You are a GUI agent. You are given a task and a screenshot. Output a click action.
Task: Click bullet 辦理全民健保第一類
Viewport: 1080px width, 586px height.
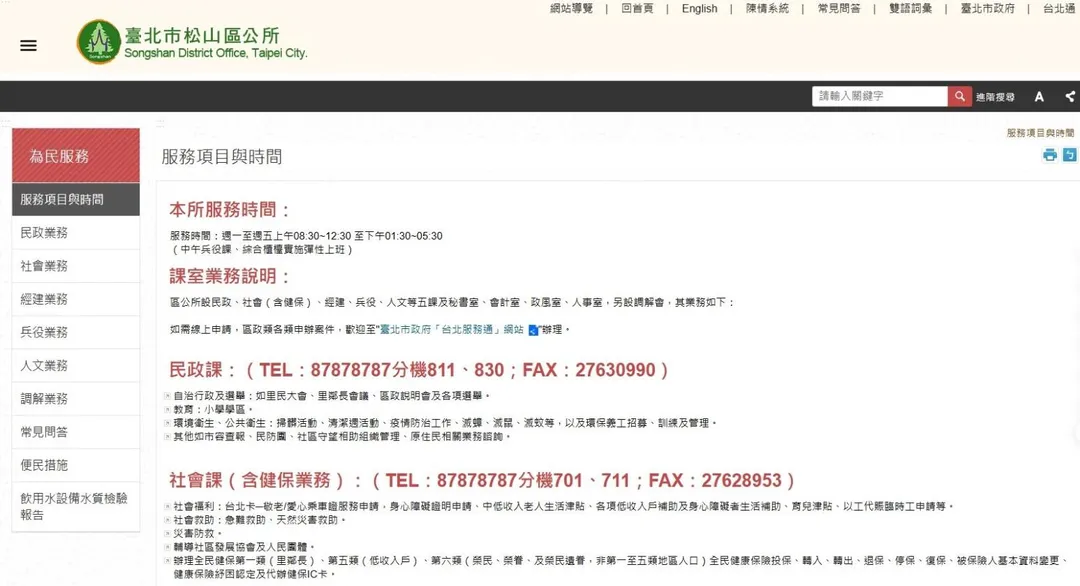(620, 567)
